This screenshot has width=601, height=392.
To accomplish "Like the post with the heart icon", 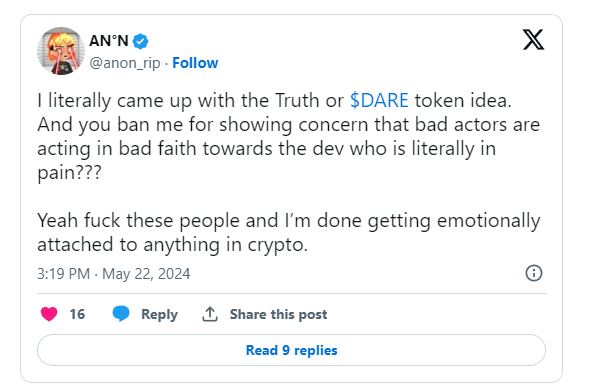I will click(49, 314).
